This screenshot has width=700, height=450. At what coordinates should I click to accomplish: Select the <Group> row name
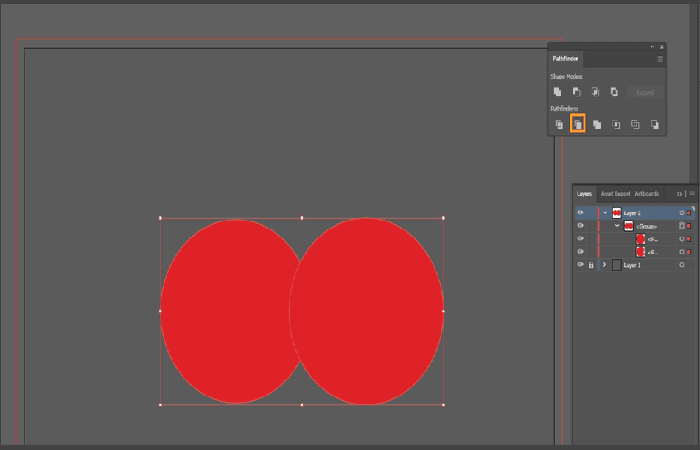(x=646, y=226)
